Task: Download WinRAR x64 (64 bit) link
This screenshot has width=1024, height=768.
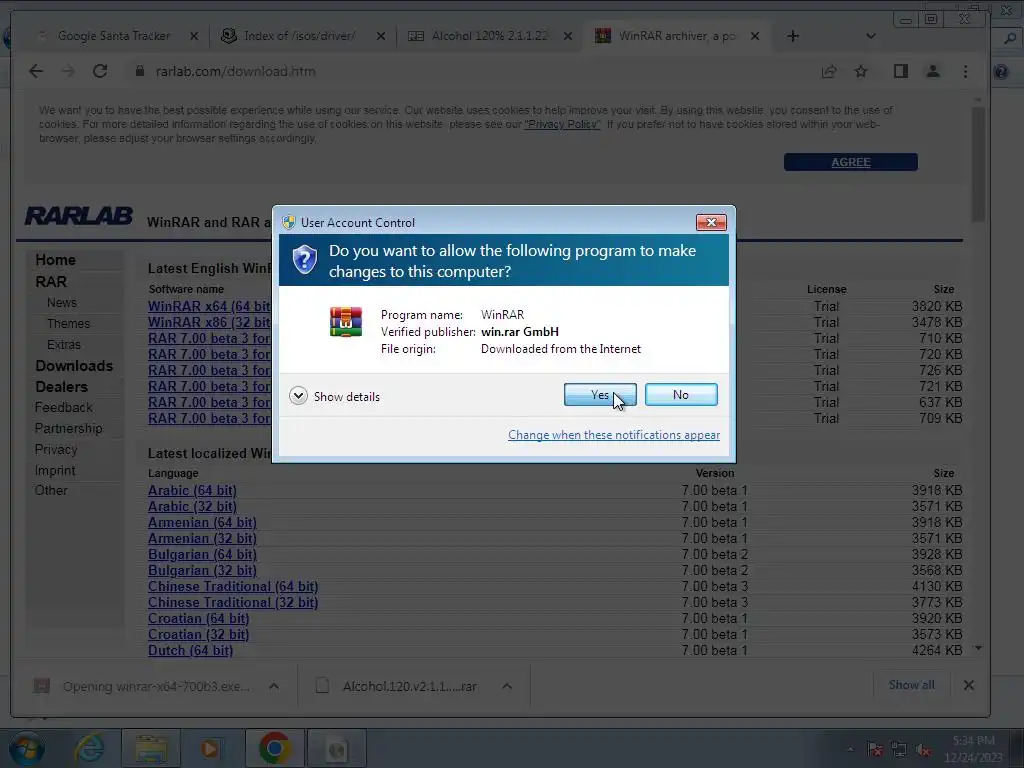Action: point(209,306)
